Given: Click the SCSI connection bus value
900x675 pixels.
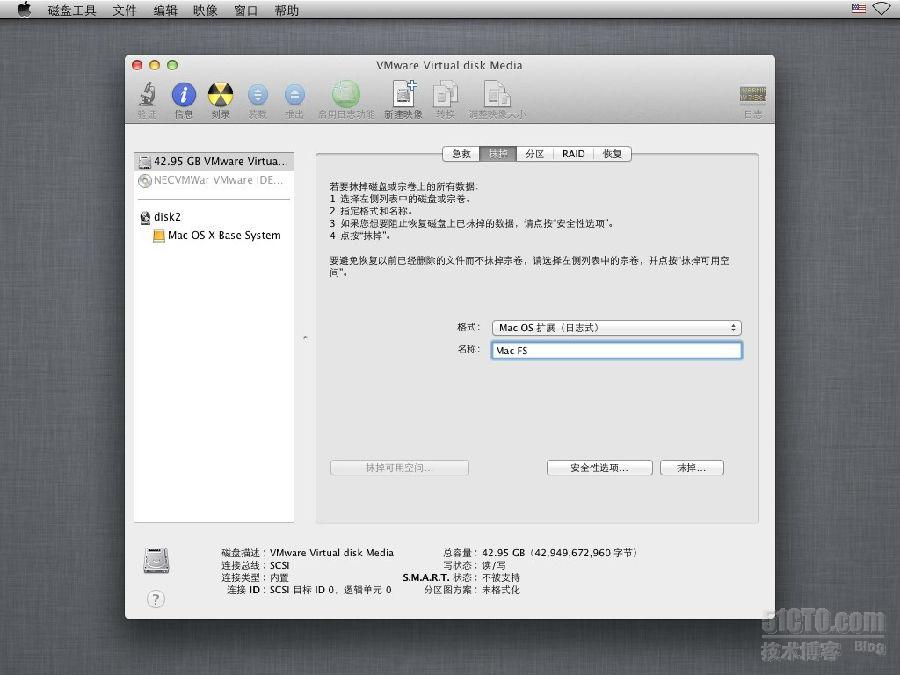Looking at the screenshot, I should click(280, 565).
